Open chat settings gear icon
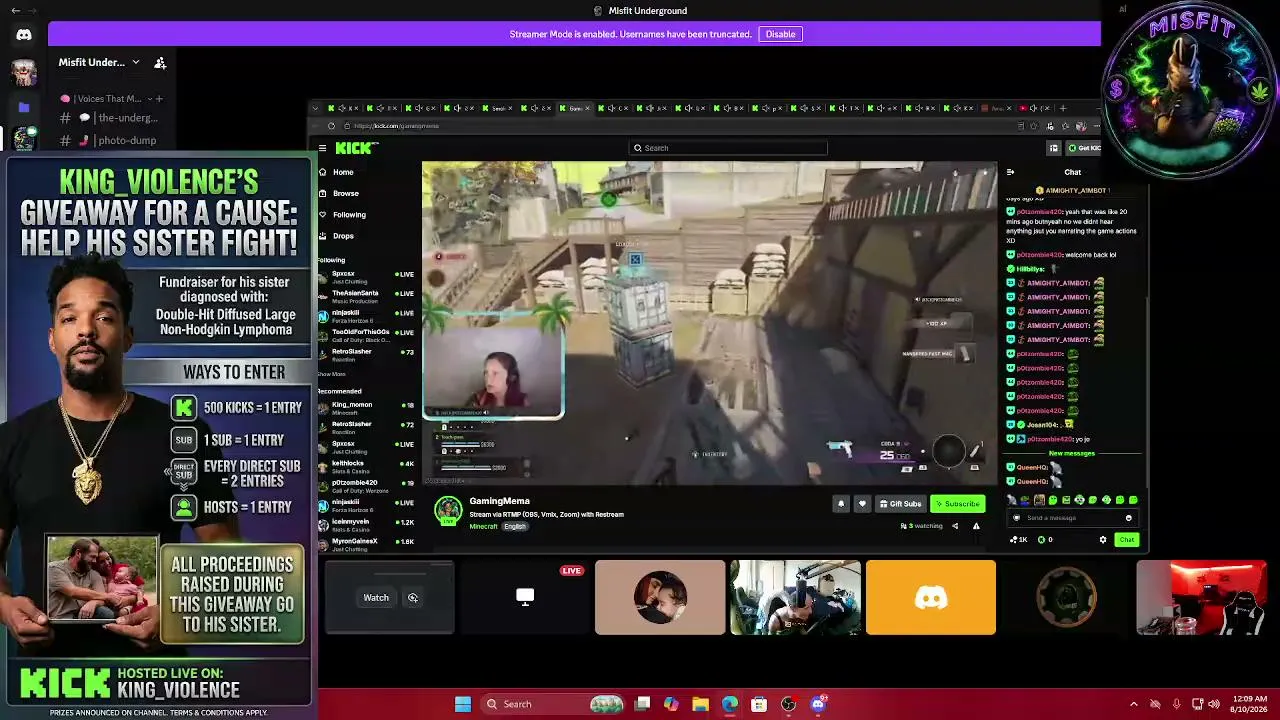This screenshot has height=720, width=1280. click(x=1103, y=540)
